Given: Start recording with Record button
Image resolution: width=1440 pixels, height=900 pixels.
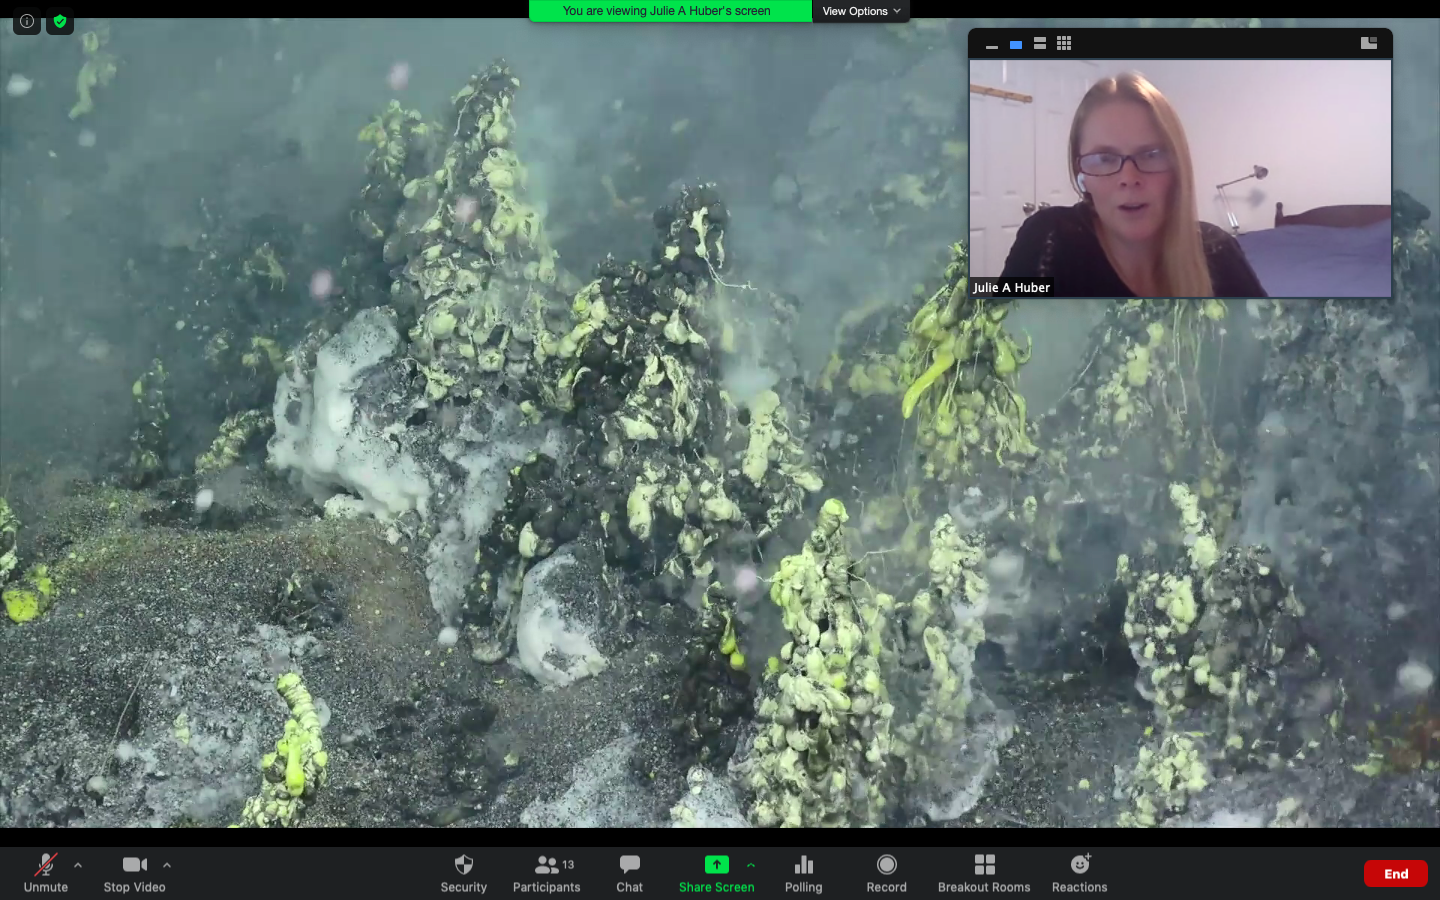Looking at the screenshot, I should tap(886, 873).
